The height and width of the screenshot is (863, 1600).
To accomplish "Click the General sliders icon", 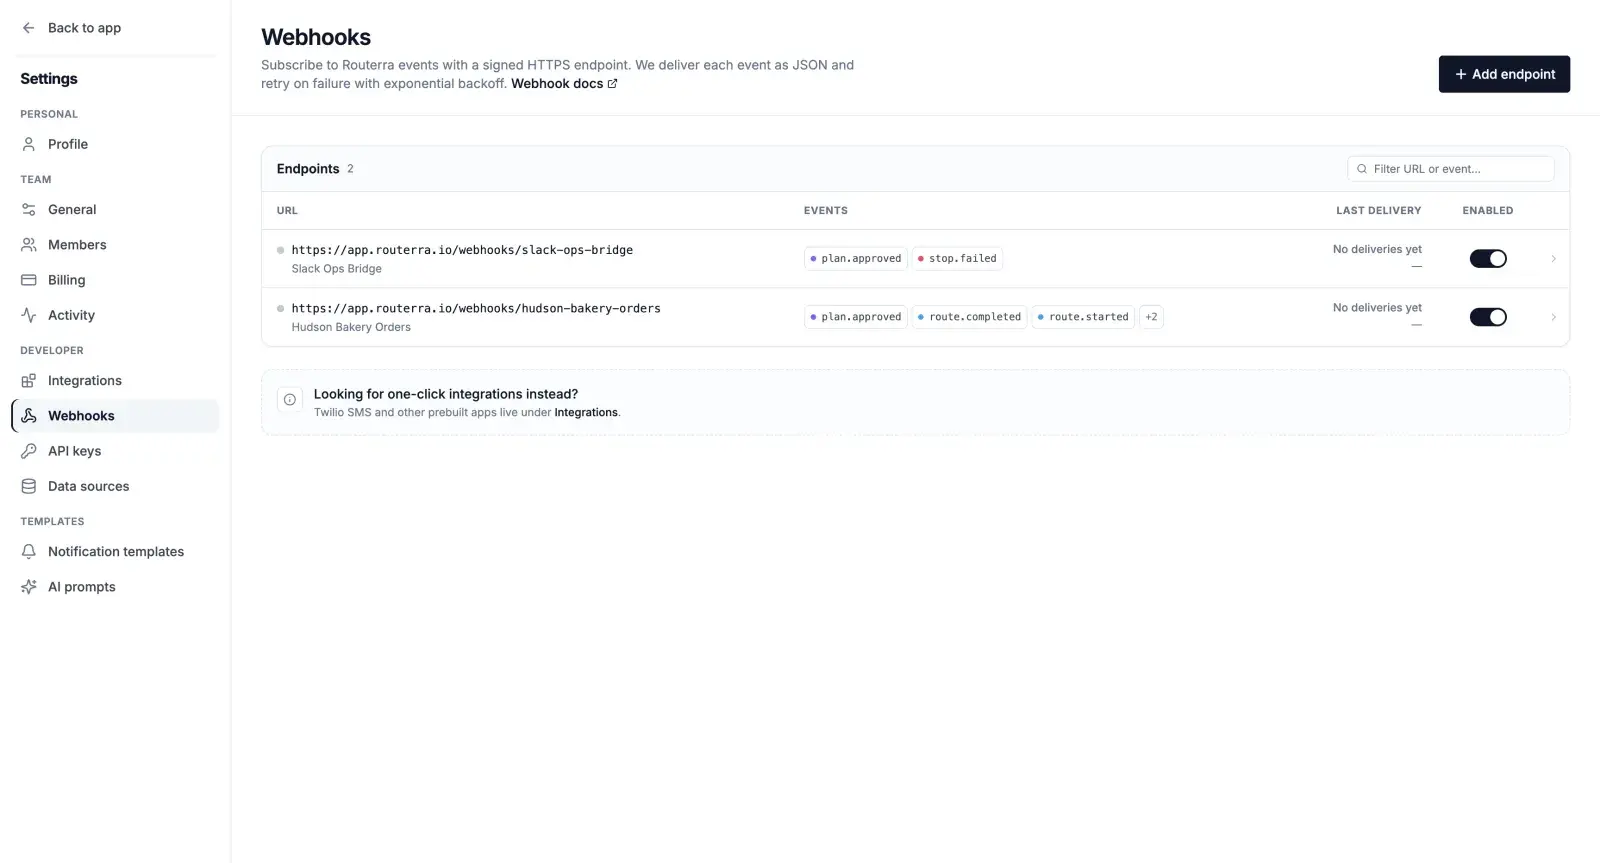I will pyautogui.click(x=29, y=209).
